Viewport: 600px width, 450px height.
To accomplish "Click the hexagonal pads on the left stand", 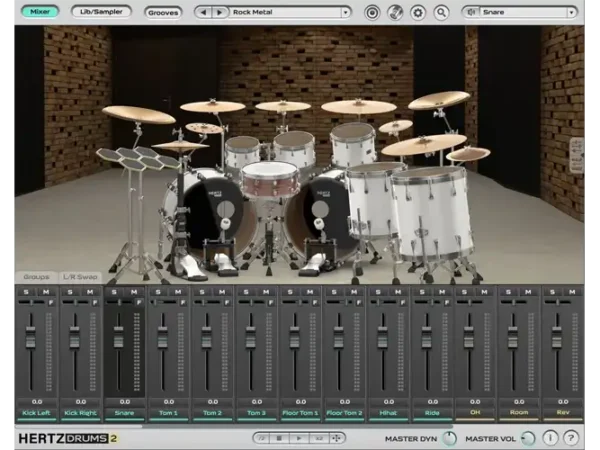I will 138,158.
